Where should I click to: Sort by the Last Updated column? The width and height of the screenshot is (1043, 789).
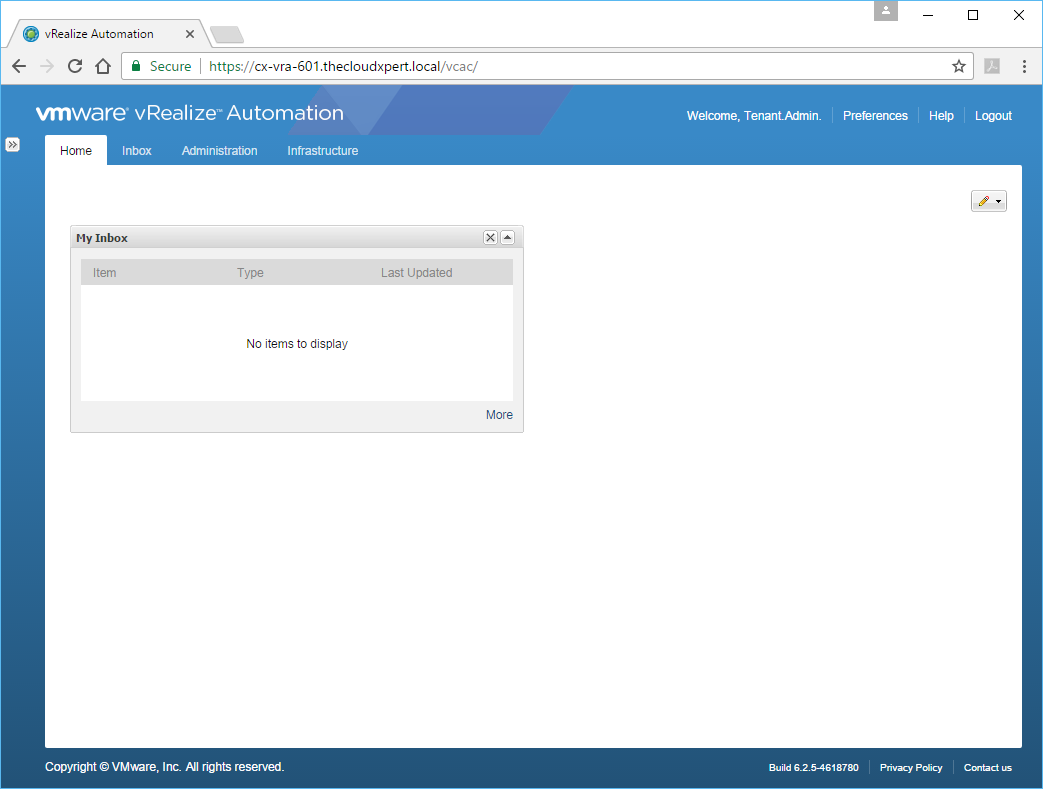(x=416, y=273)
